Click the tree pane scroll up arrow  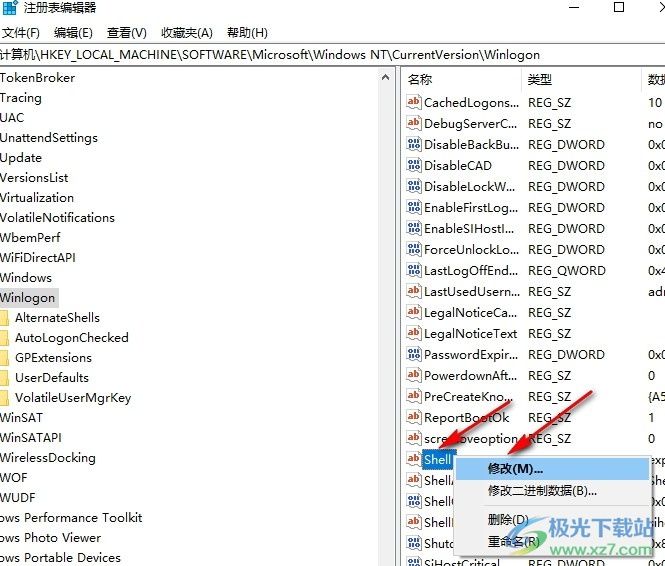point(386,77)
